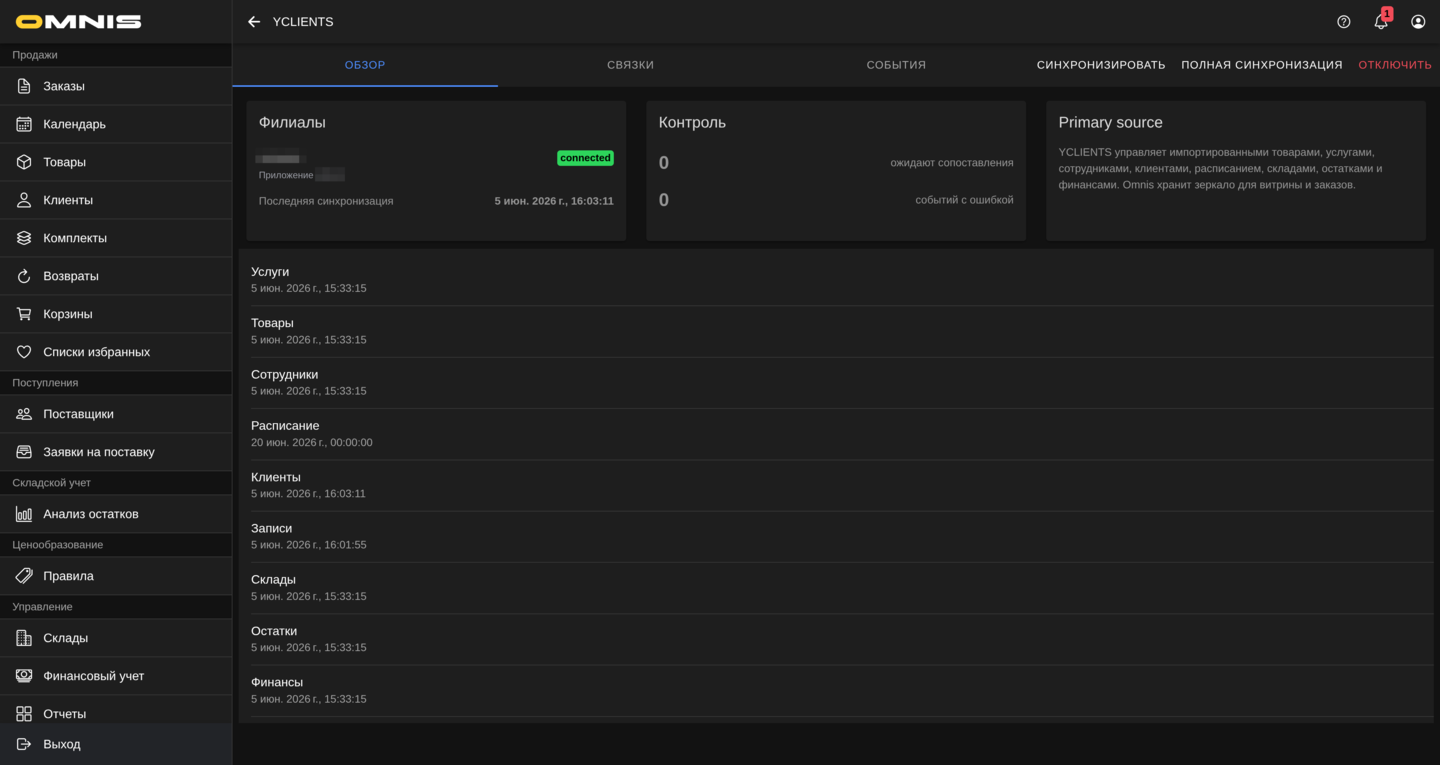Open Списки избранных menu item

116,352
